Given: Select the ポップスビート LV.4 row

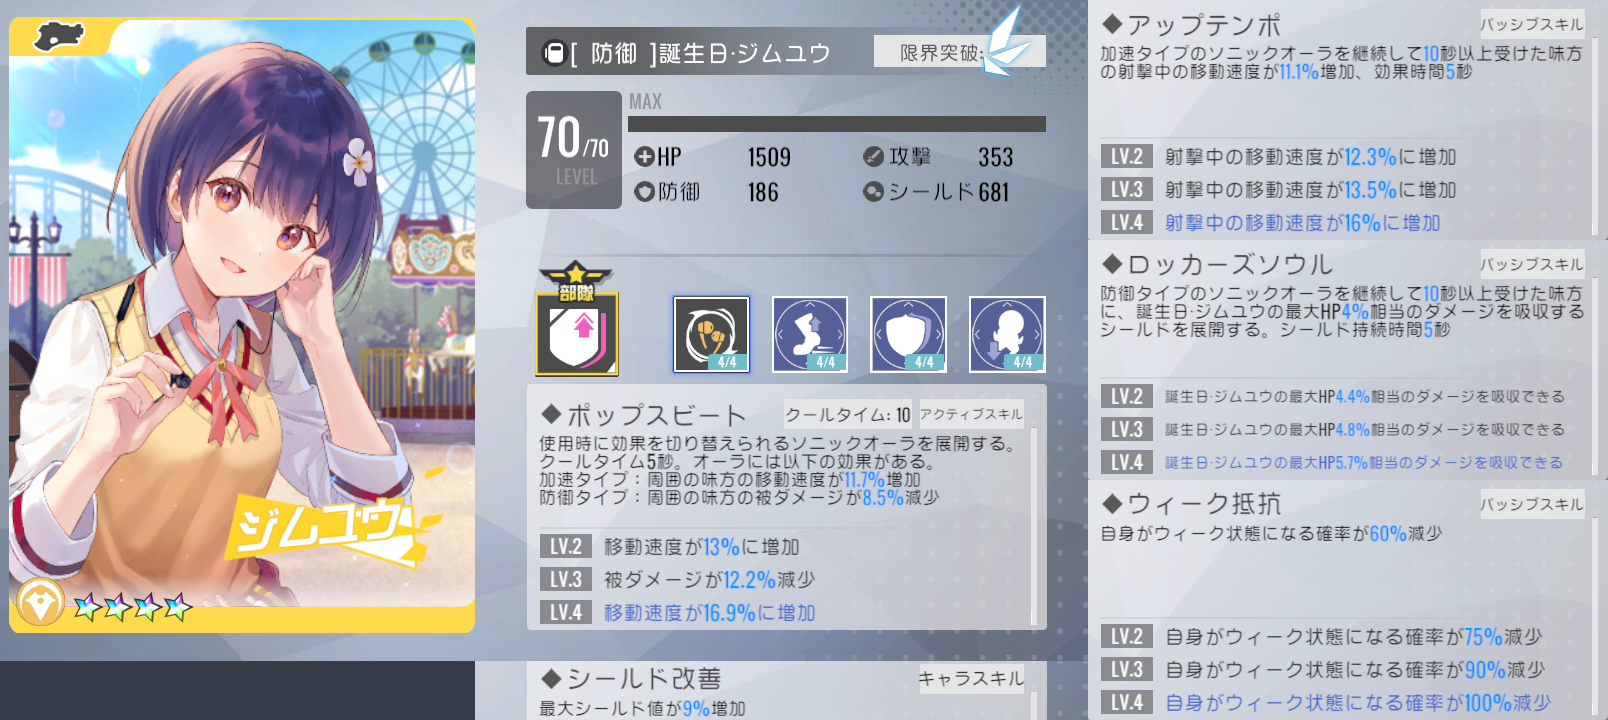Looking at the screenshot, I should pyautogui.click(x=783, y=612).
